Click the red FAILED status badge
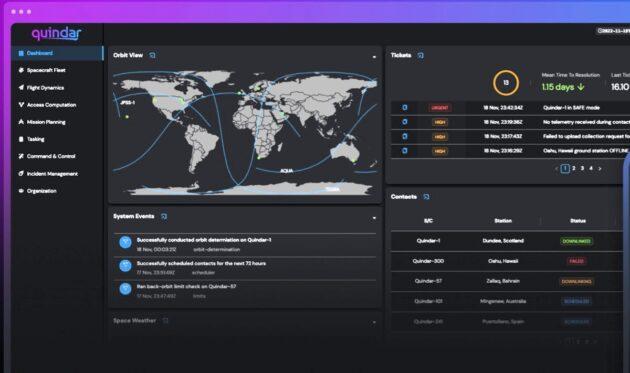630x373 pixels. pos(577,261)
